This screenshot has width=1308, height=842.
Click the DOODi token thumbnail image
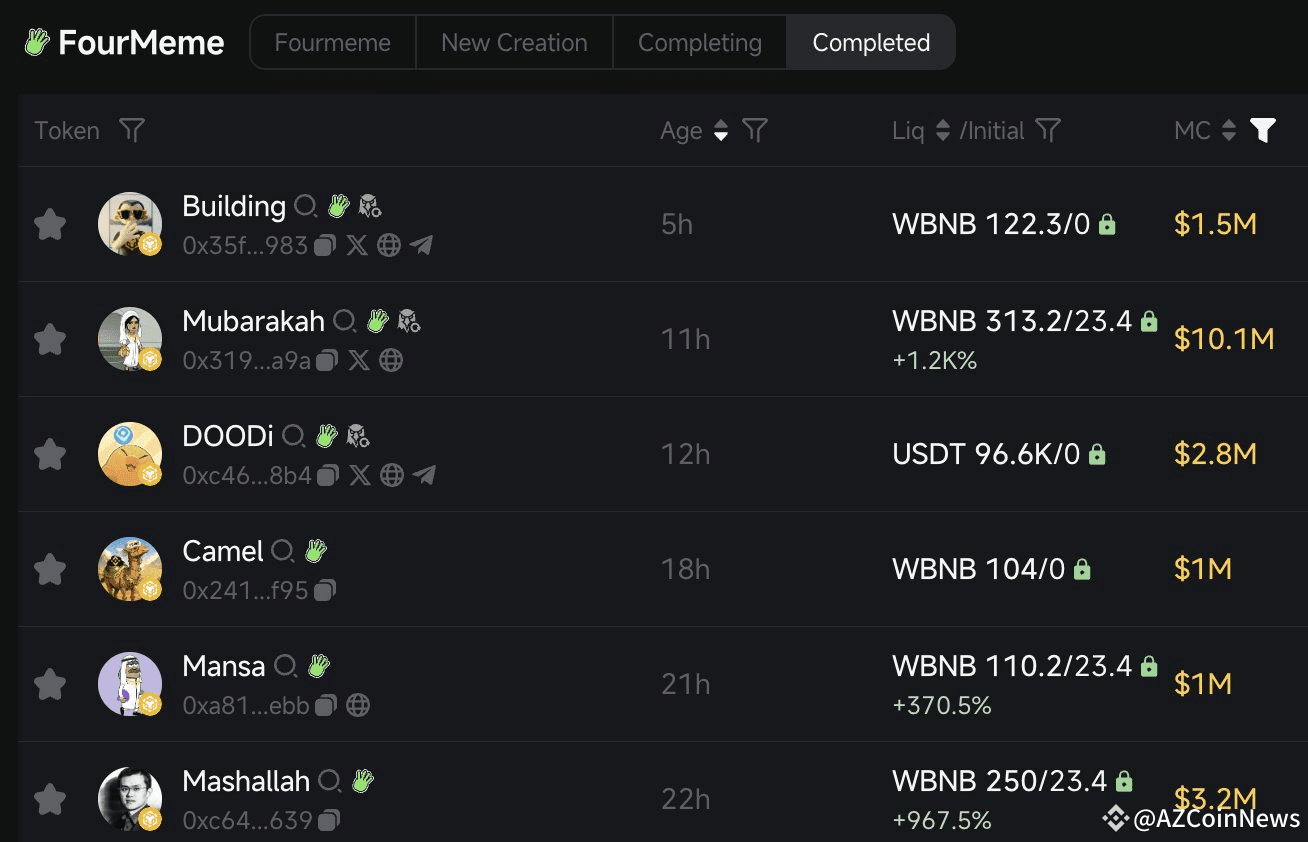[x=130, y=454]
